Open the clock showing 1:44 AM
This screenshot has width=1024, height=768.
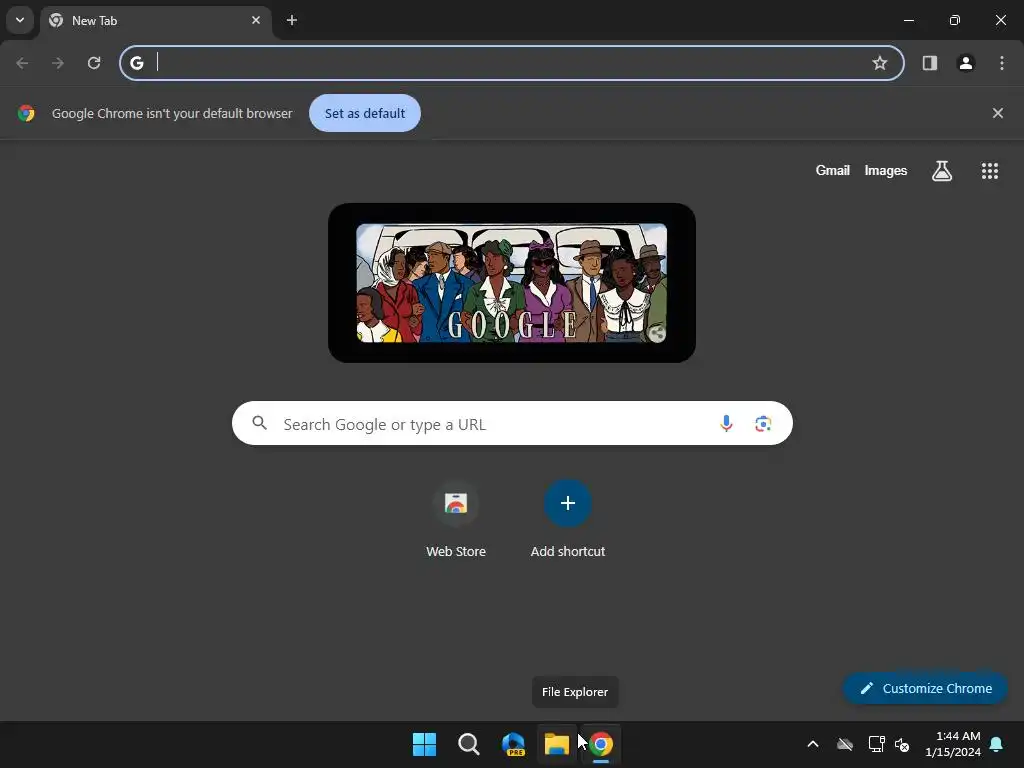[x=953, y=744]
